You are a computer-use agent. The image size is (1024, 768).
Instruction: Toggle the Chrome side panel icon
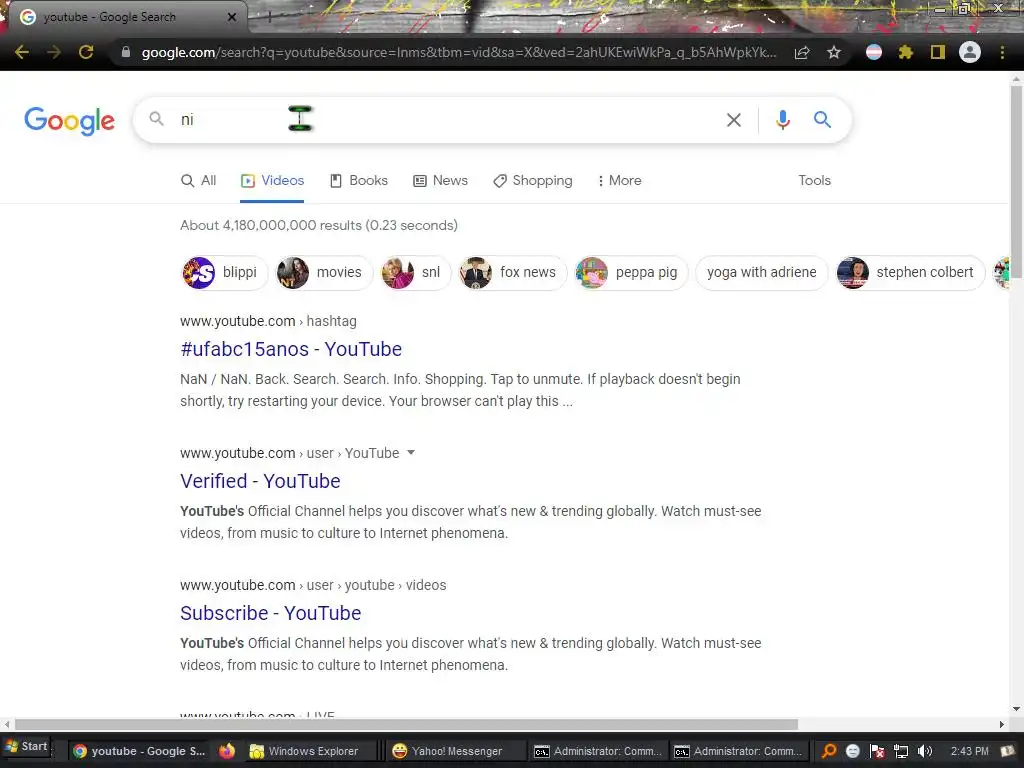point(938,52)
